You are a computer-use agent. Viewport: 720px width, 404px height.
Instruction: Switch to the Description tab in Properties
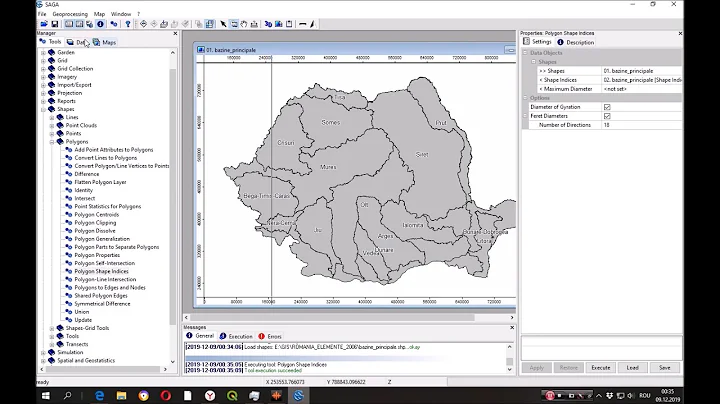point(575,42)
